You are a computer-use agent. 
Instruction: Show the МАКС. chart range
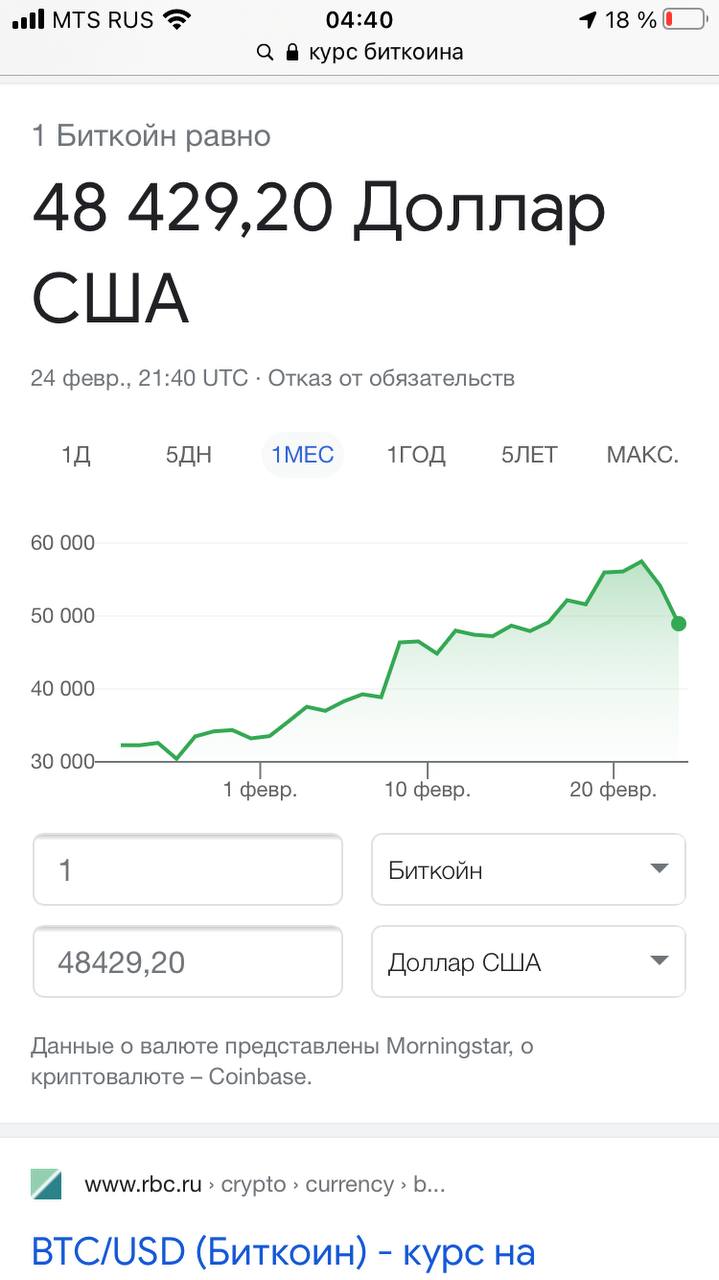643,455
